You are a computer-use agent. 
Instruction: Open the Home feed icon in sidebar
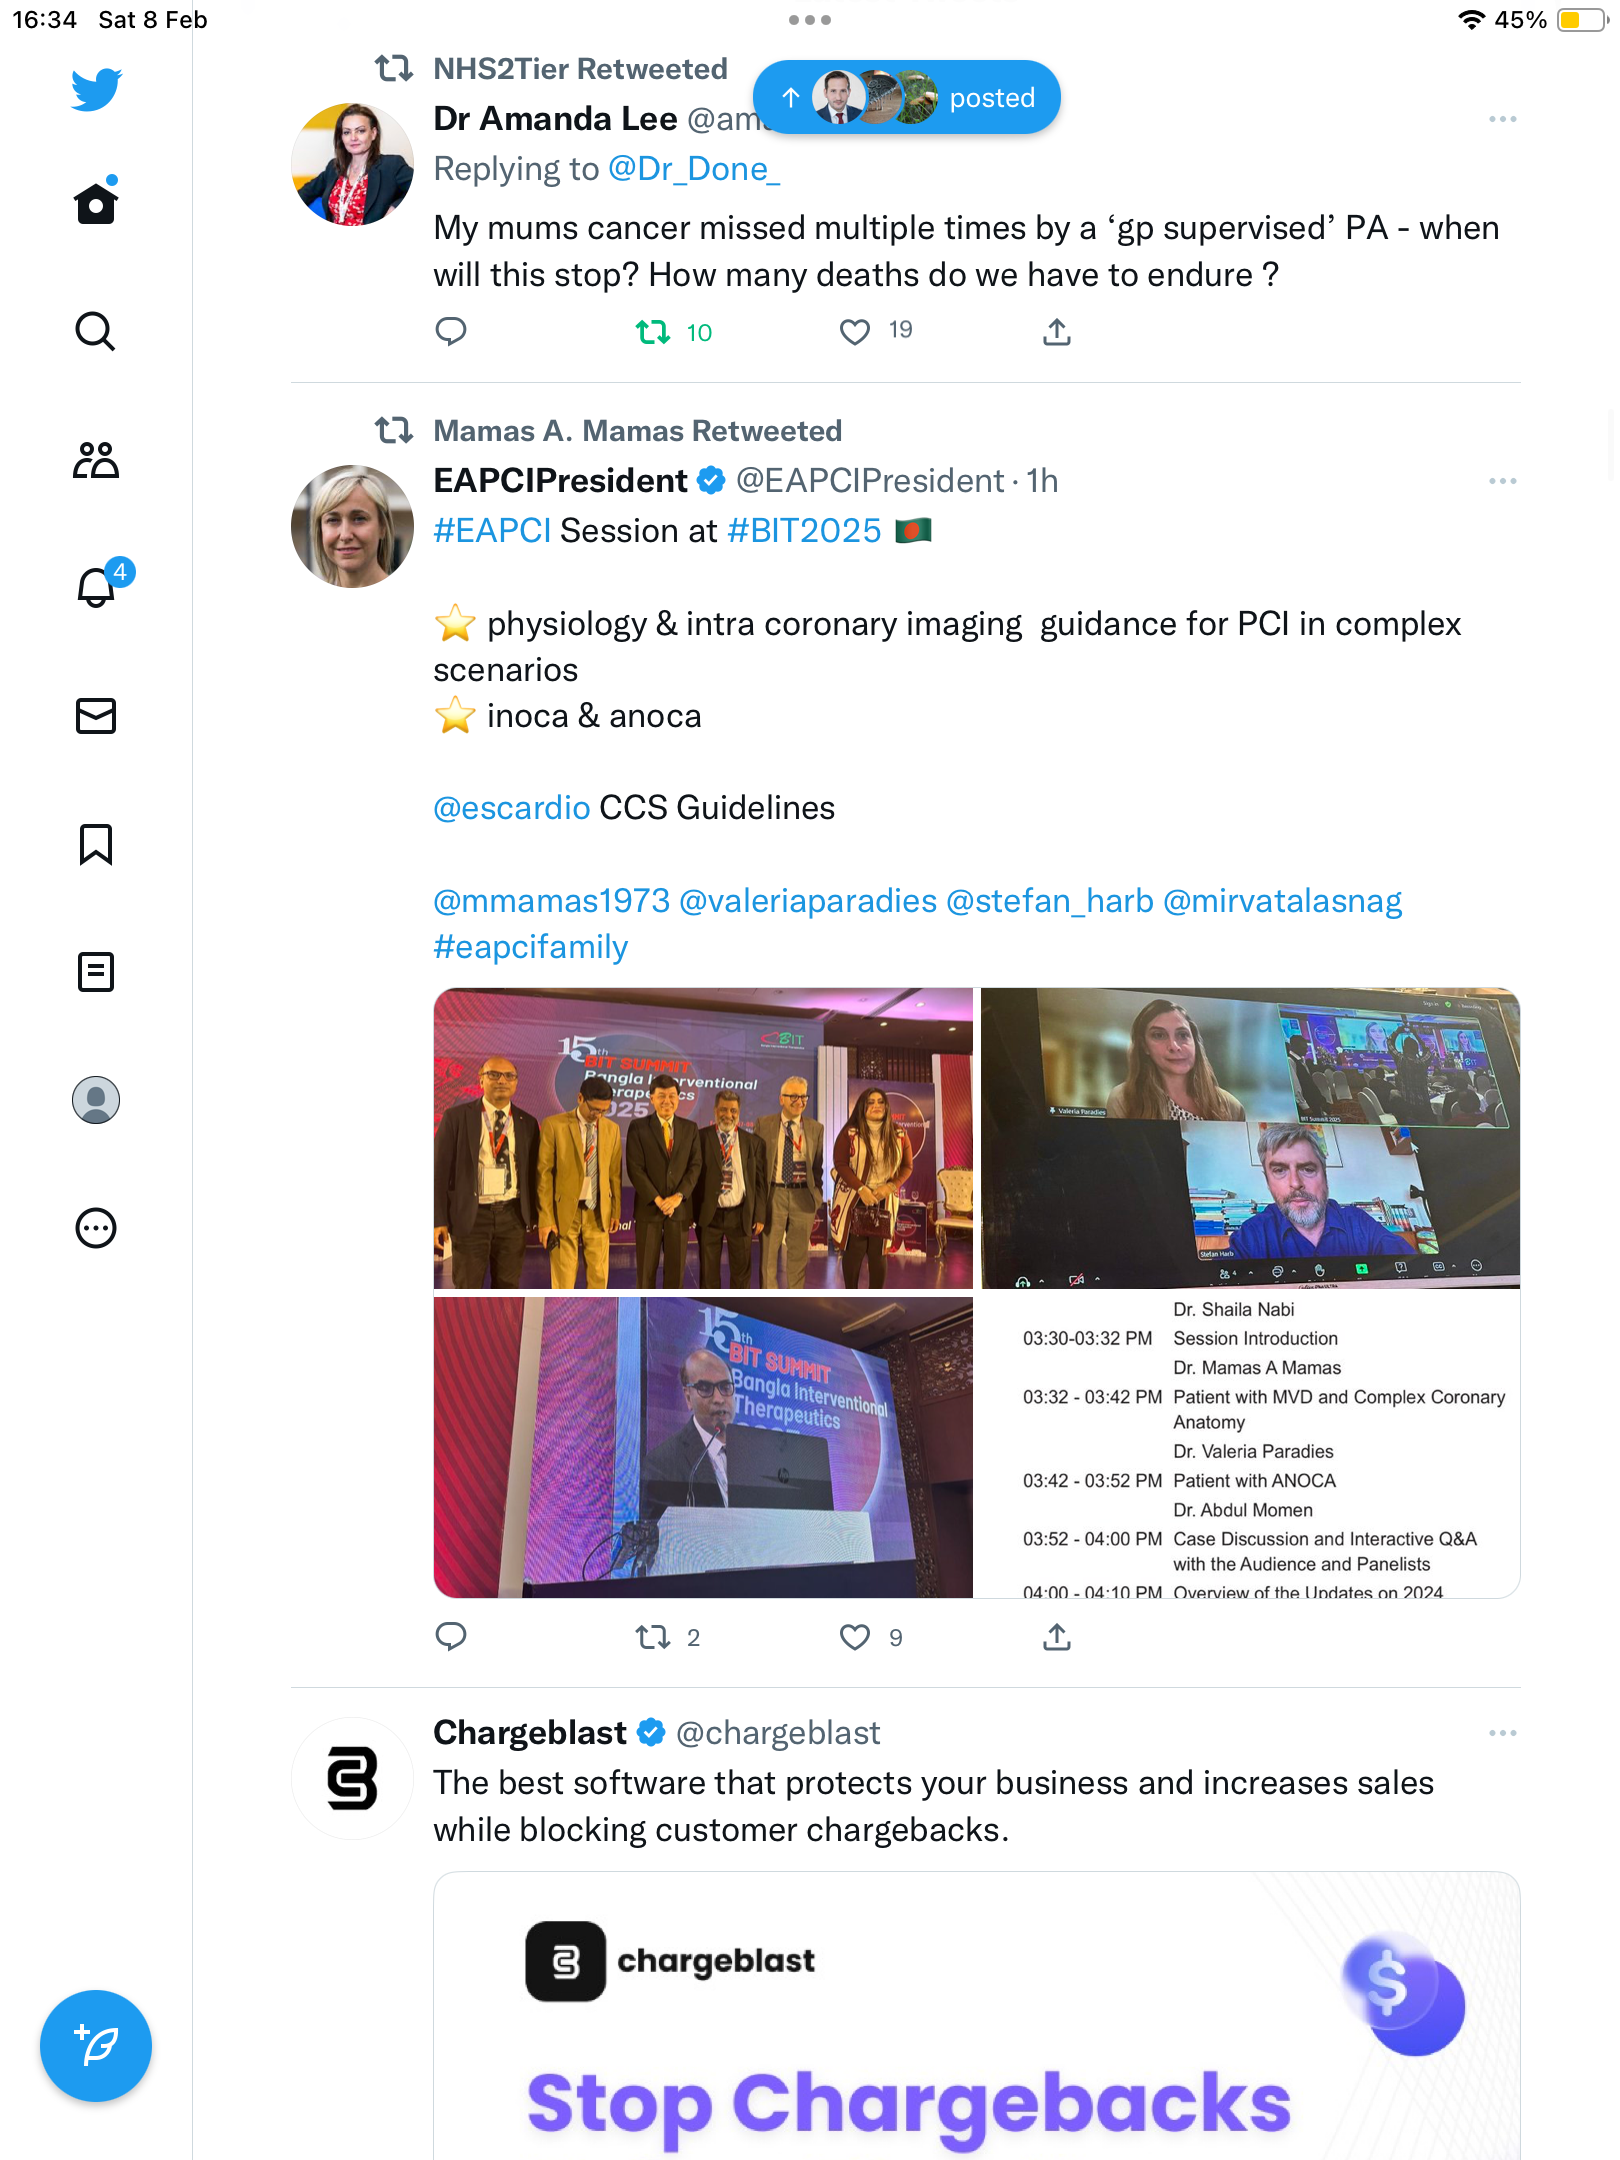tap(96, 203)
